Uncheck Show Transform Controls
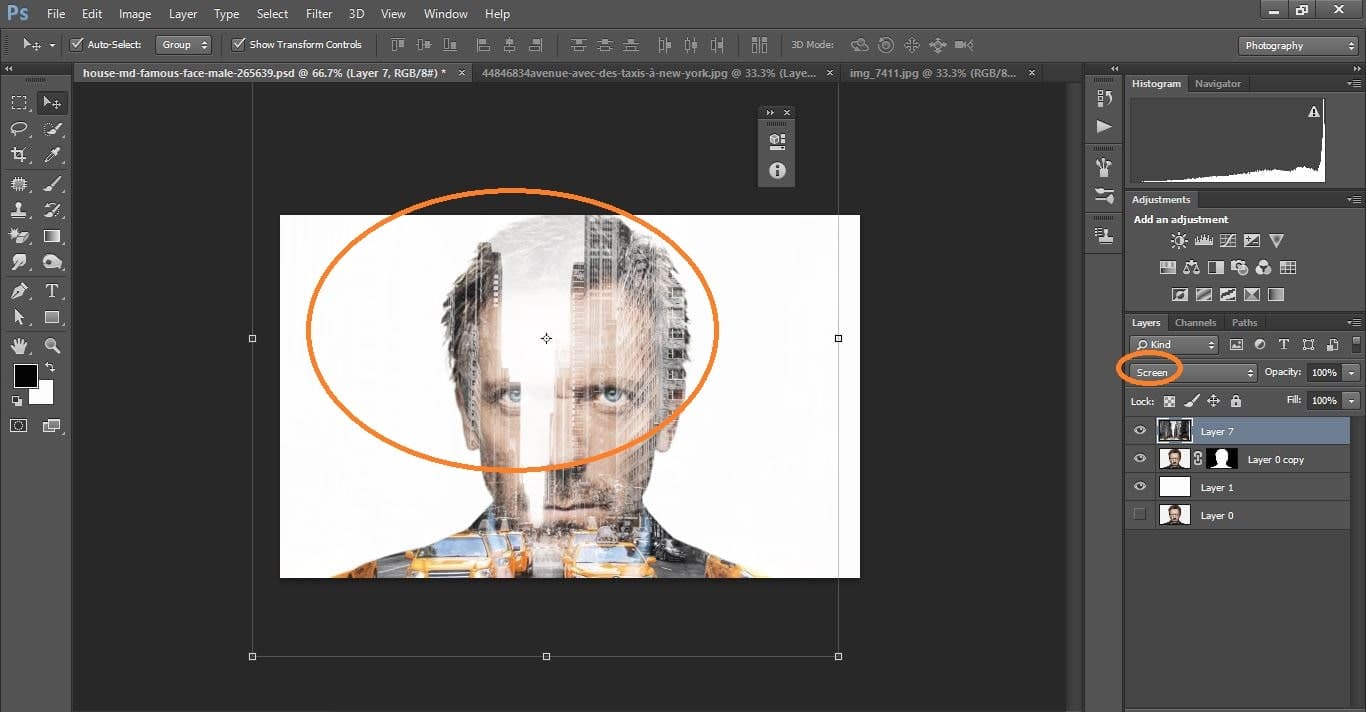The image size is (1366, 712). [238, 44]
